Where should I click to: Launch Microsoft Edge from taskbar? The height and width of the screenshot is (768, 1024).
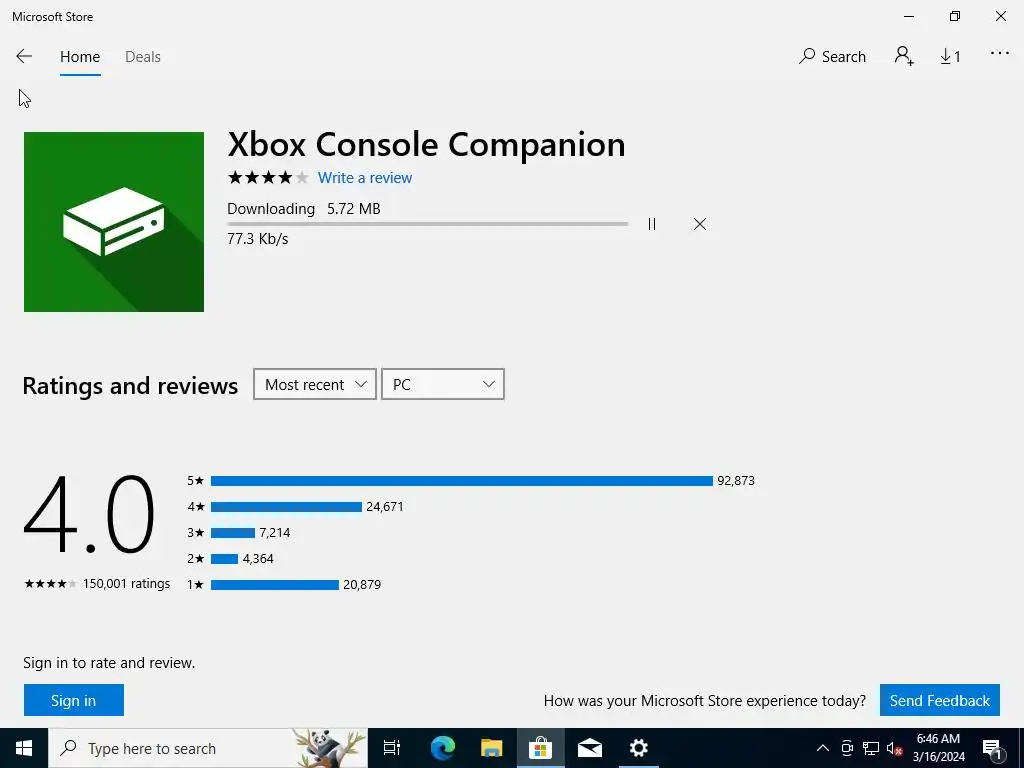coord(442,748)
